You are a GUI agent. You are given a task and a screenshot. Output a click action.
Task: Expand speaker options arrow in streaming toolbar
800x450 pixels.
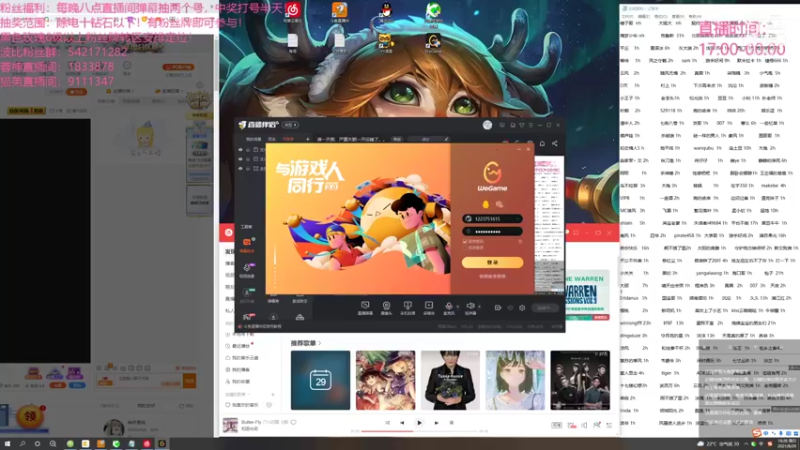(479, 307)
